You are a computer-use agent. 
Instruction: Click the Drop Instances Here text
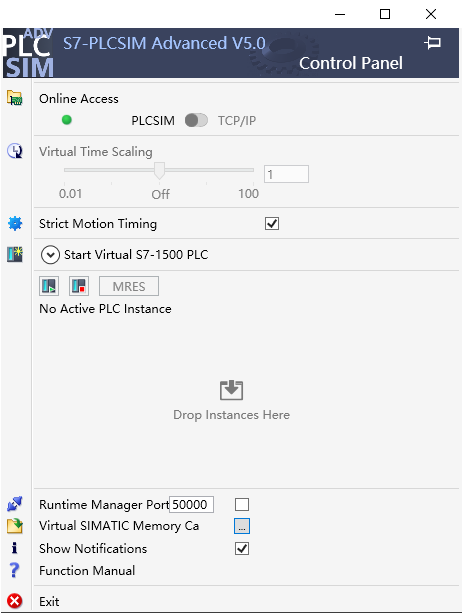[x=231, y=415]
